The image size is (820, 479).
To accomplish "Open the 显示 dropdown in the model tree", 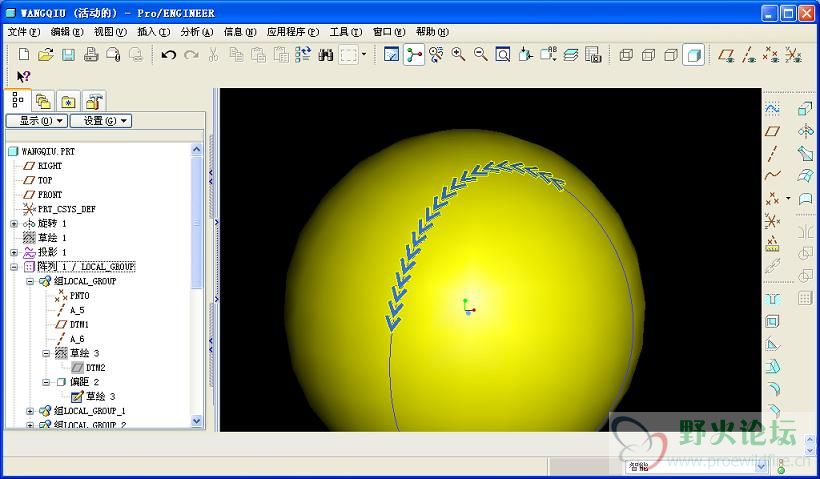I will pos(37,121).
